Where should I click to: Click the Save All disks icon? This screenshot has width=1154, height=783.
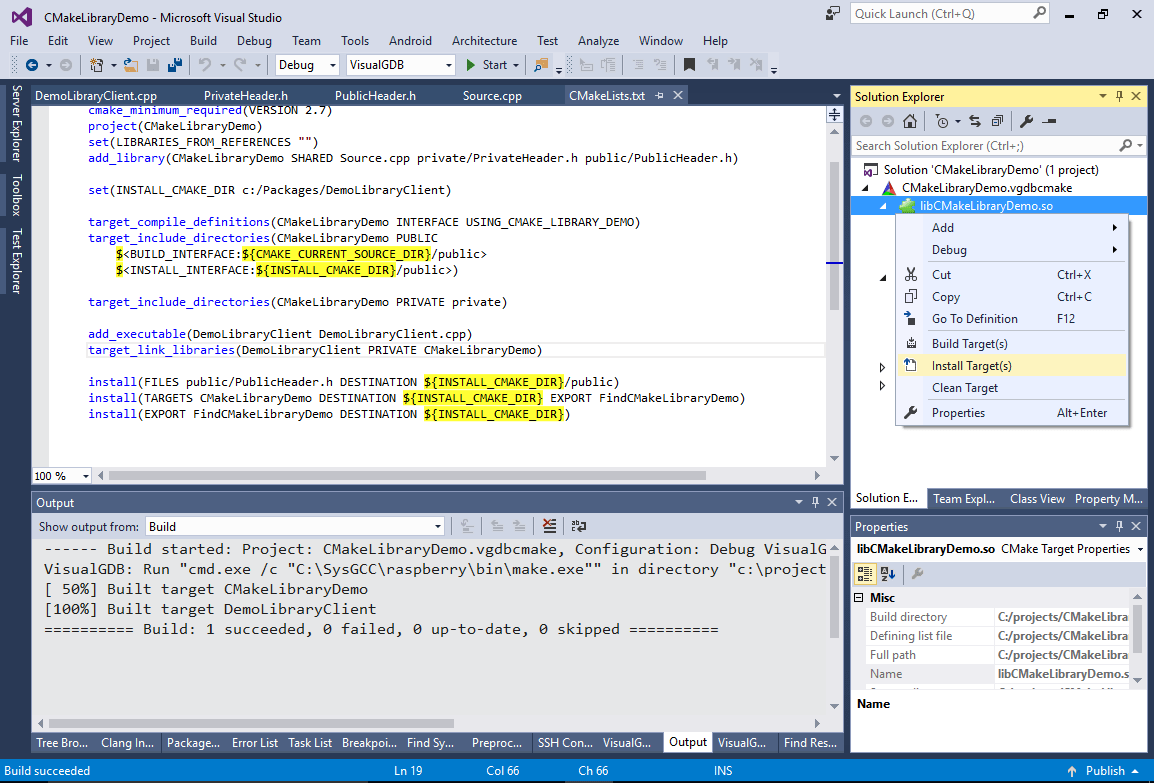tap(174, 65)
